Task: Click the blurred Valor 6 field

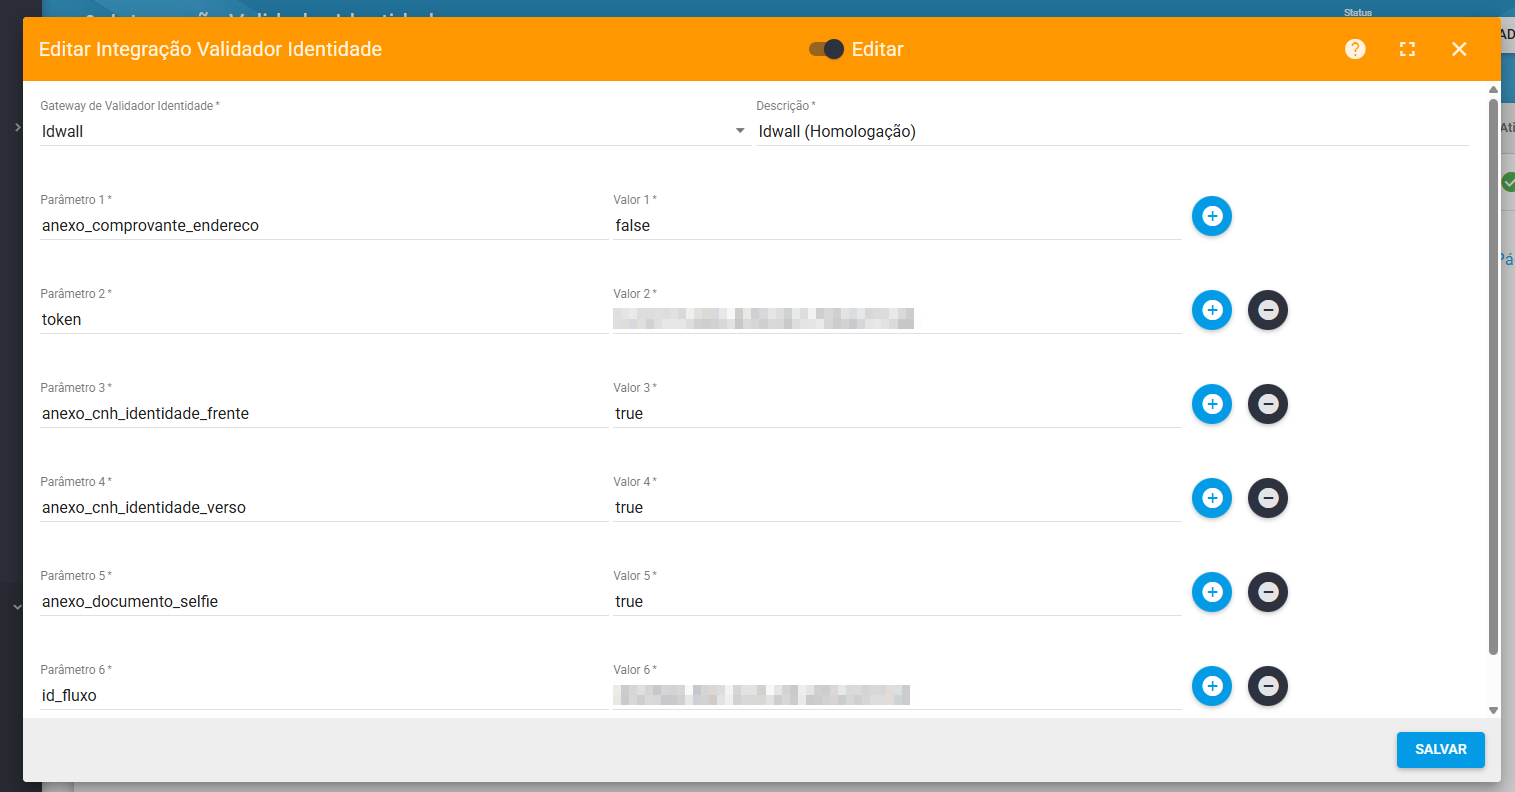Action: point(897,696)
